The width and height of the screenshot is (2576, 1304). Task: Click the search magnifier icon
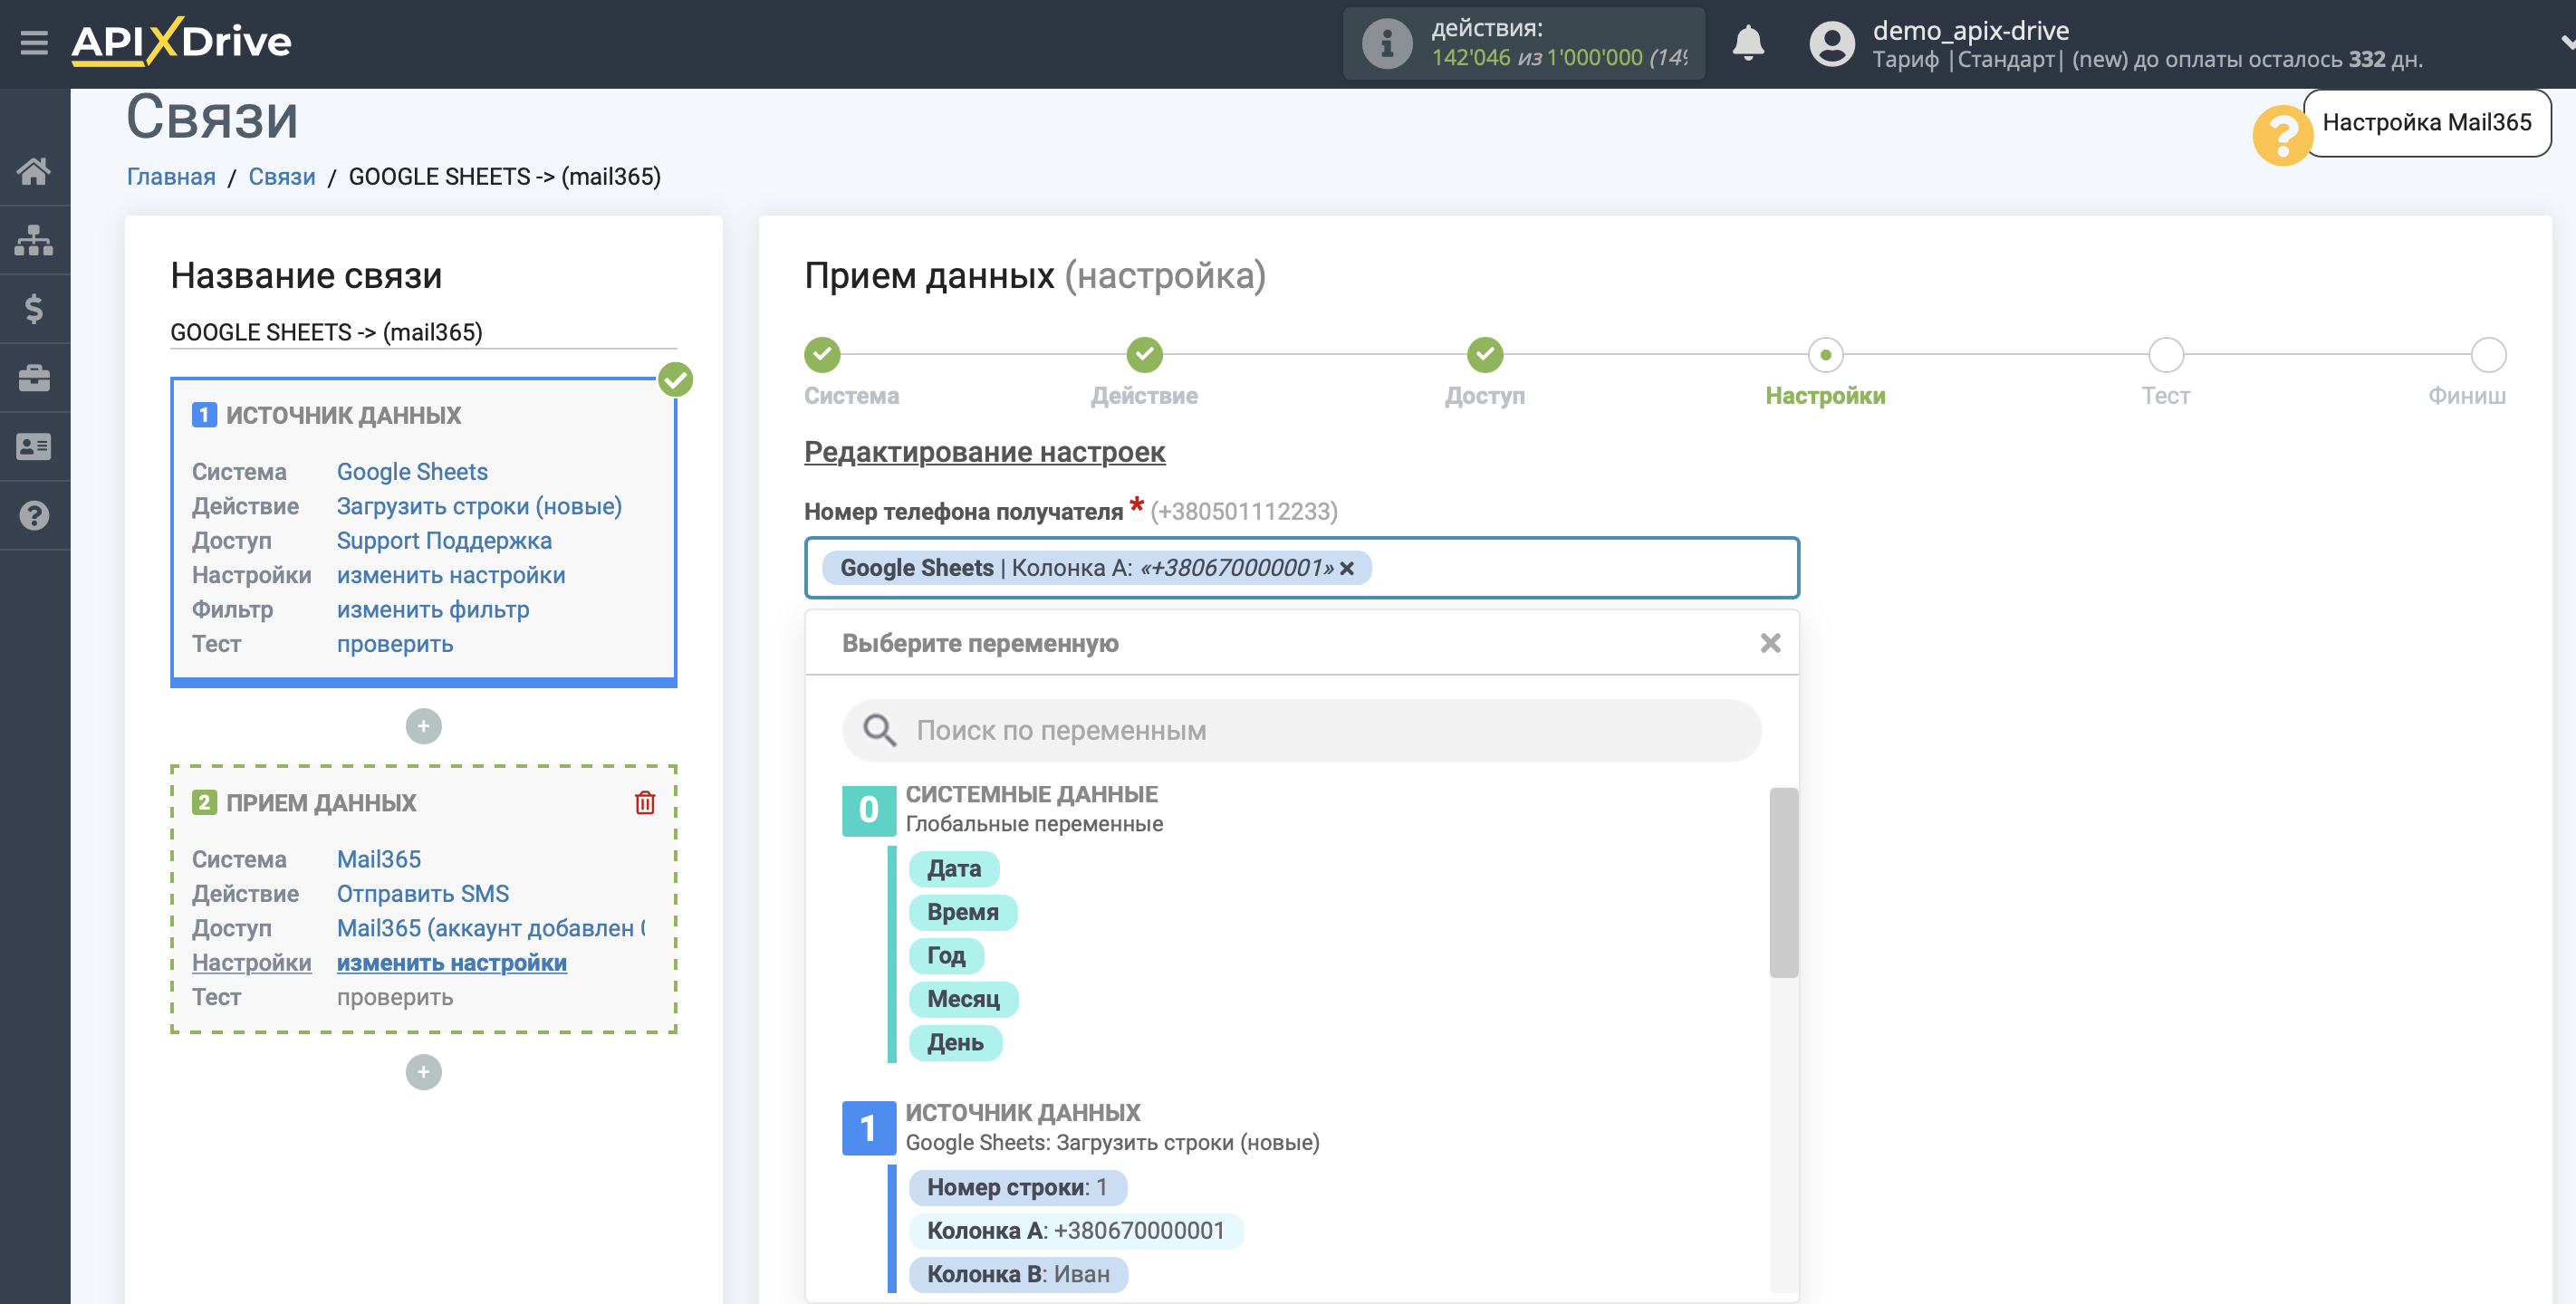[879, 731]
